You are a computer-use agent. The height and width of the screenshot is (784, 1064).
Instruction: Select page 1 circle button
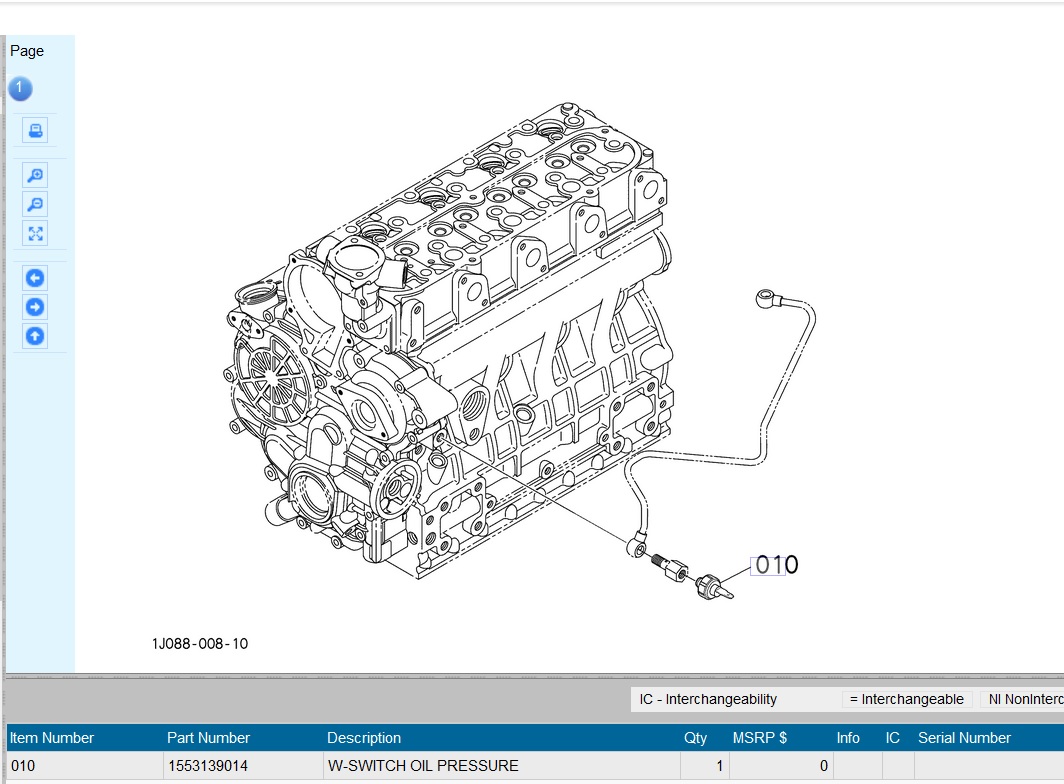point(20,88)
